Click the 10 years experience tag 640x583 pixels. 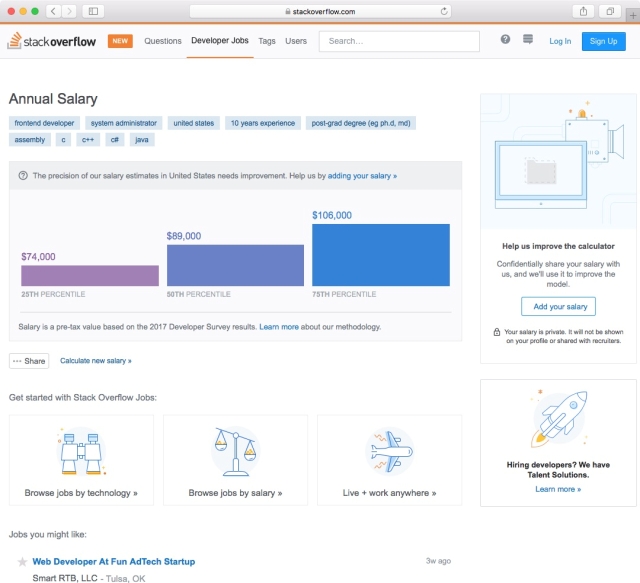[x=263, y=123]
